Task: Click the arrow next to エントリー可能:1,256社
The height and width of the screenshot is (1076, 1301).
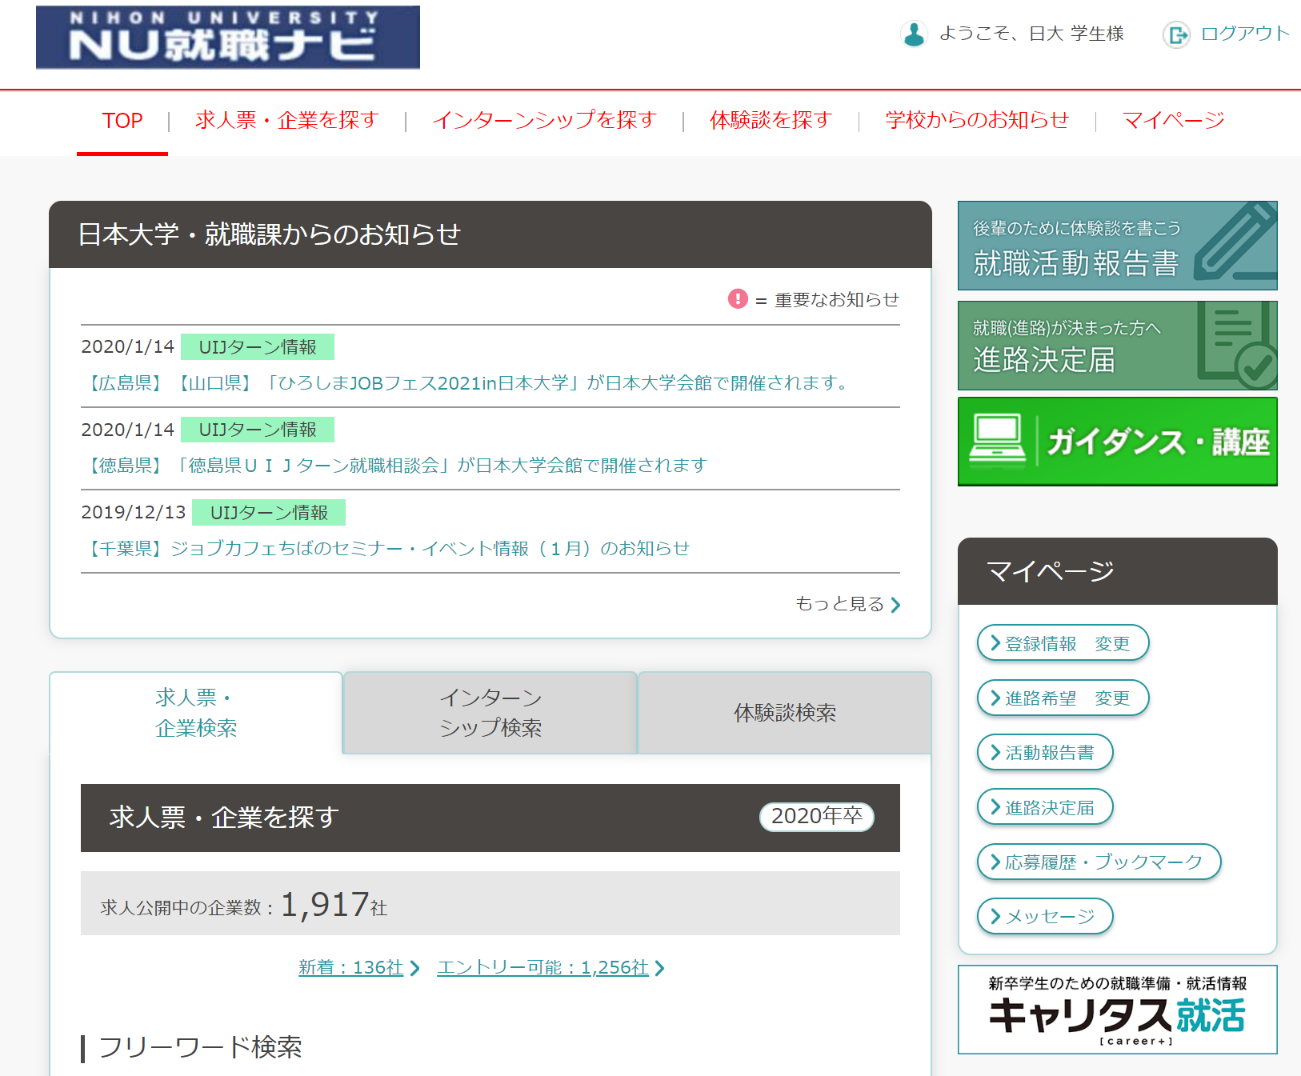Action: [659, 968]
